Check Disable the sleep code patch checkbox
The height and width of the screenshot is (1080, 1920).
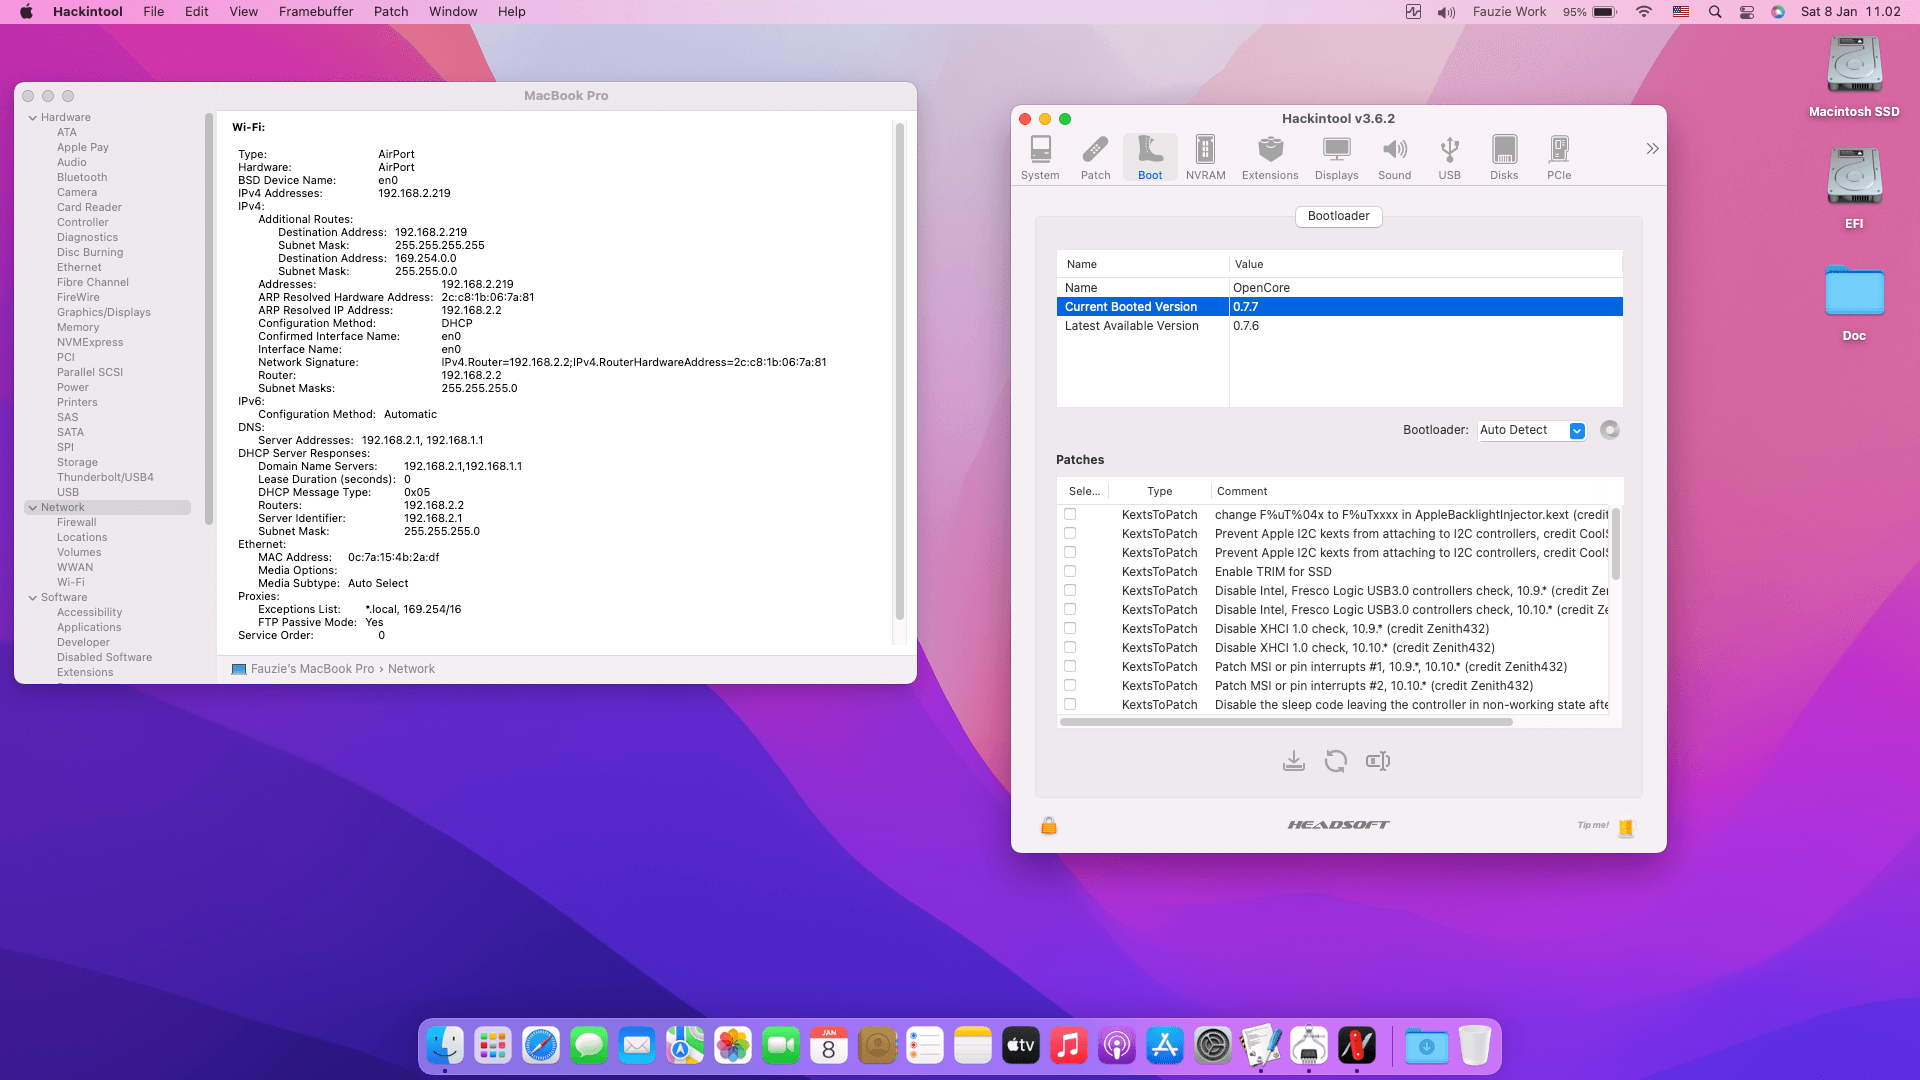1070,704
